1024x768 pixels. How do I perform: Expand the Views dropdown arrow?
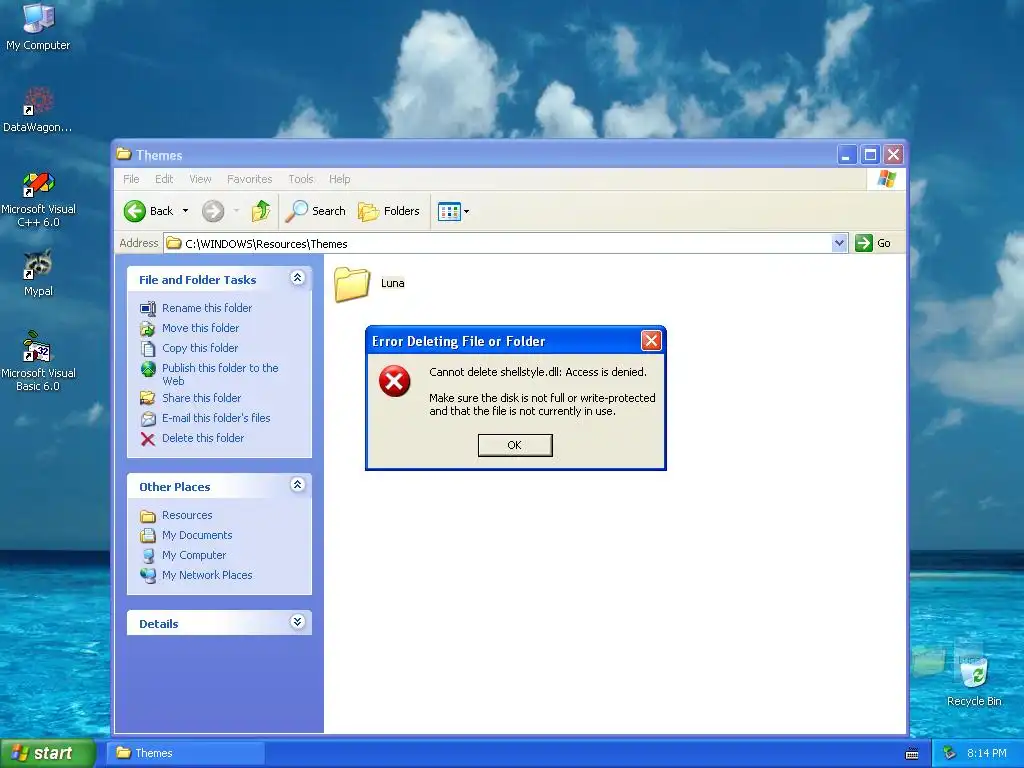466,212
